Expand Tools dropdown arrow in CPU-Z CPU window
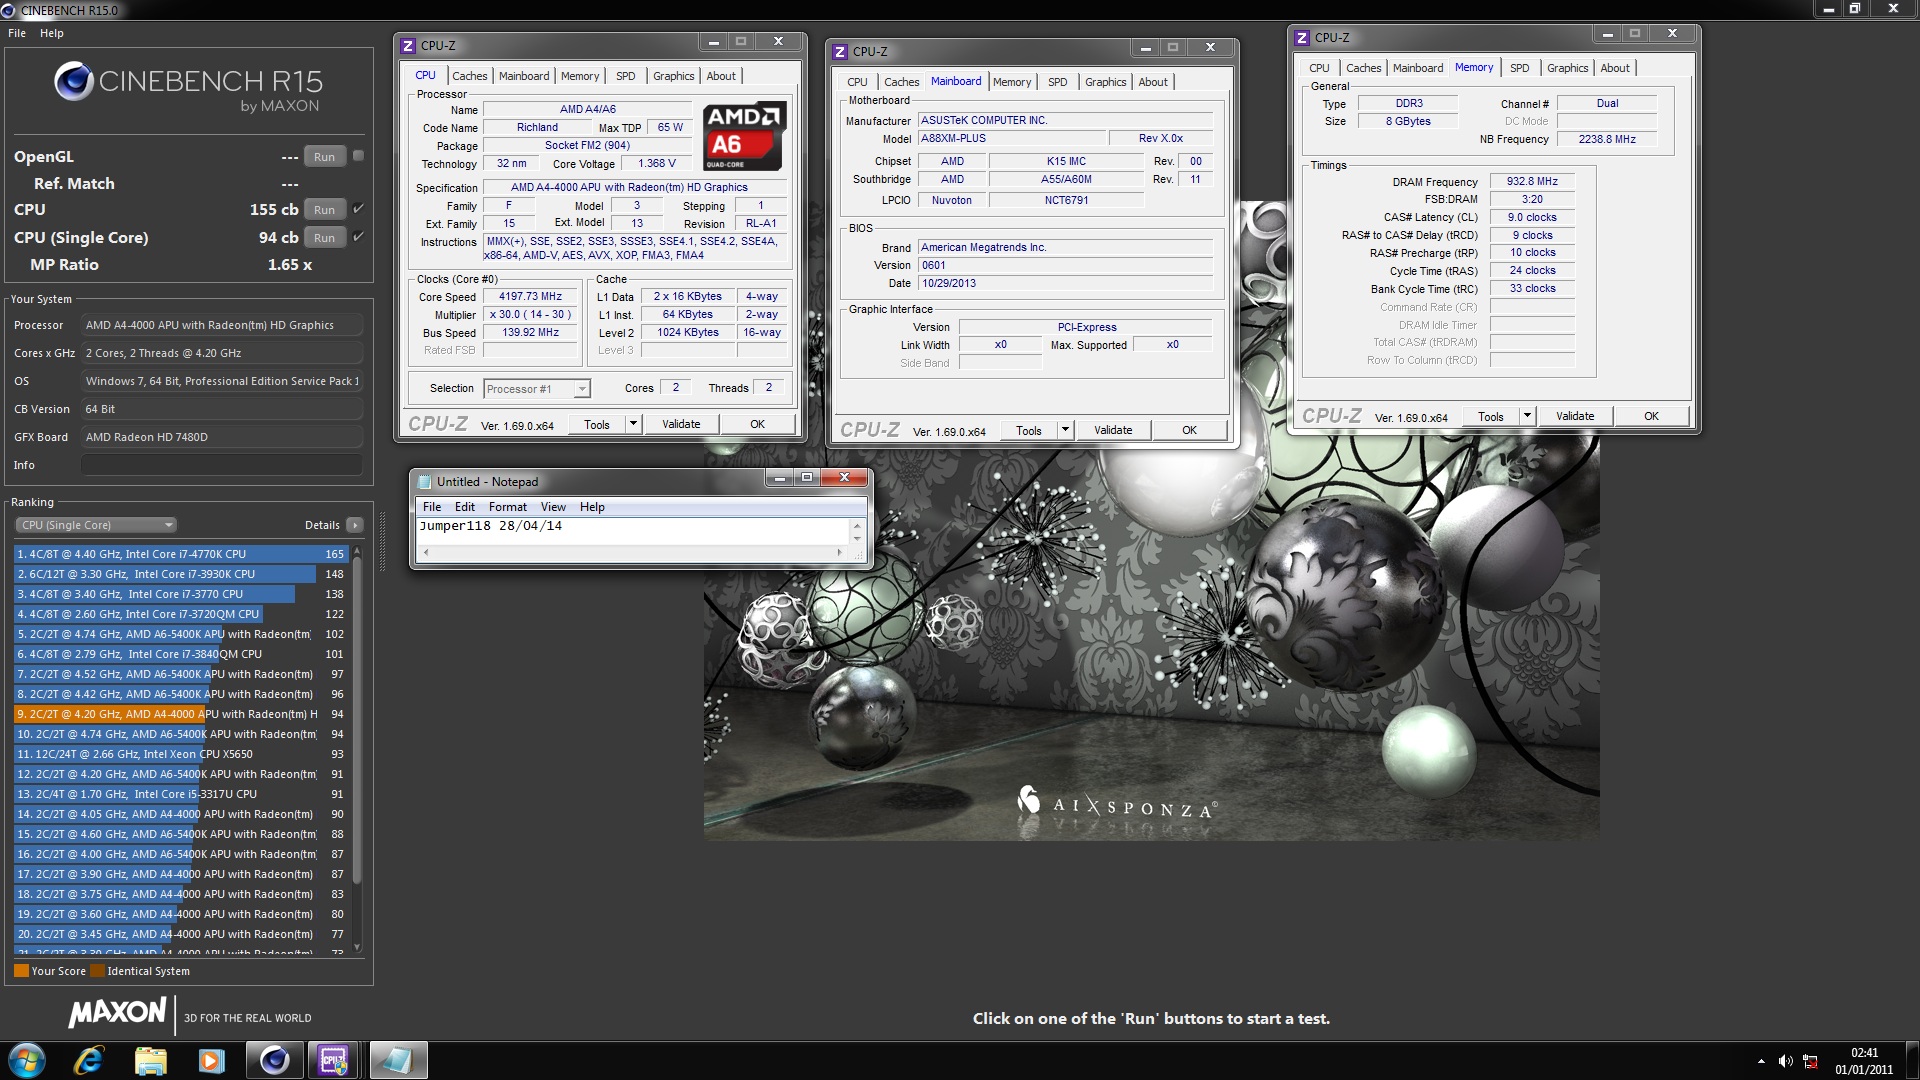 tap(633, 424)
